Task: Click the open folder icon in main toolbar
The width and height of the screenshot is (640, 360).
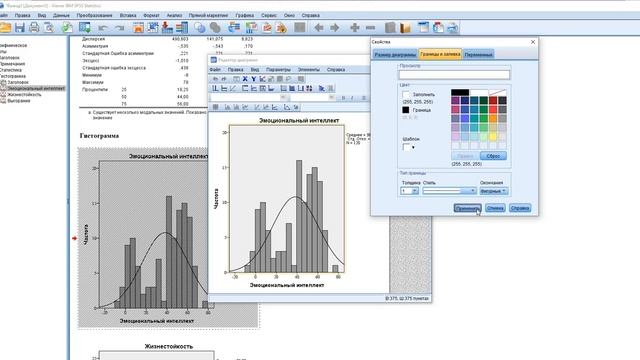Action: tap(5, 28)
